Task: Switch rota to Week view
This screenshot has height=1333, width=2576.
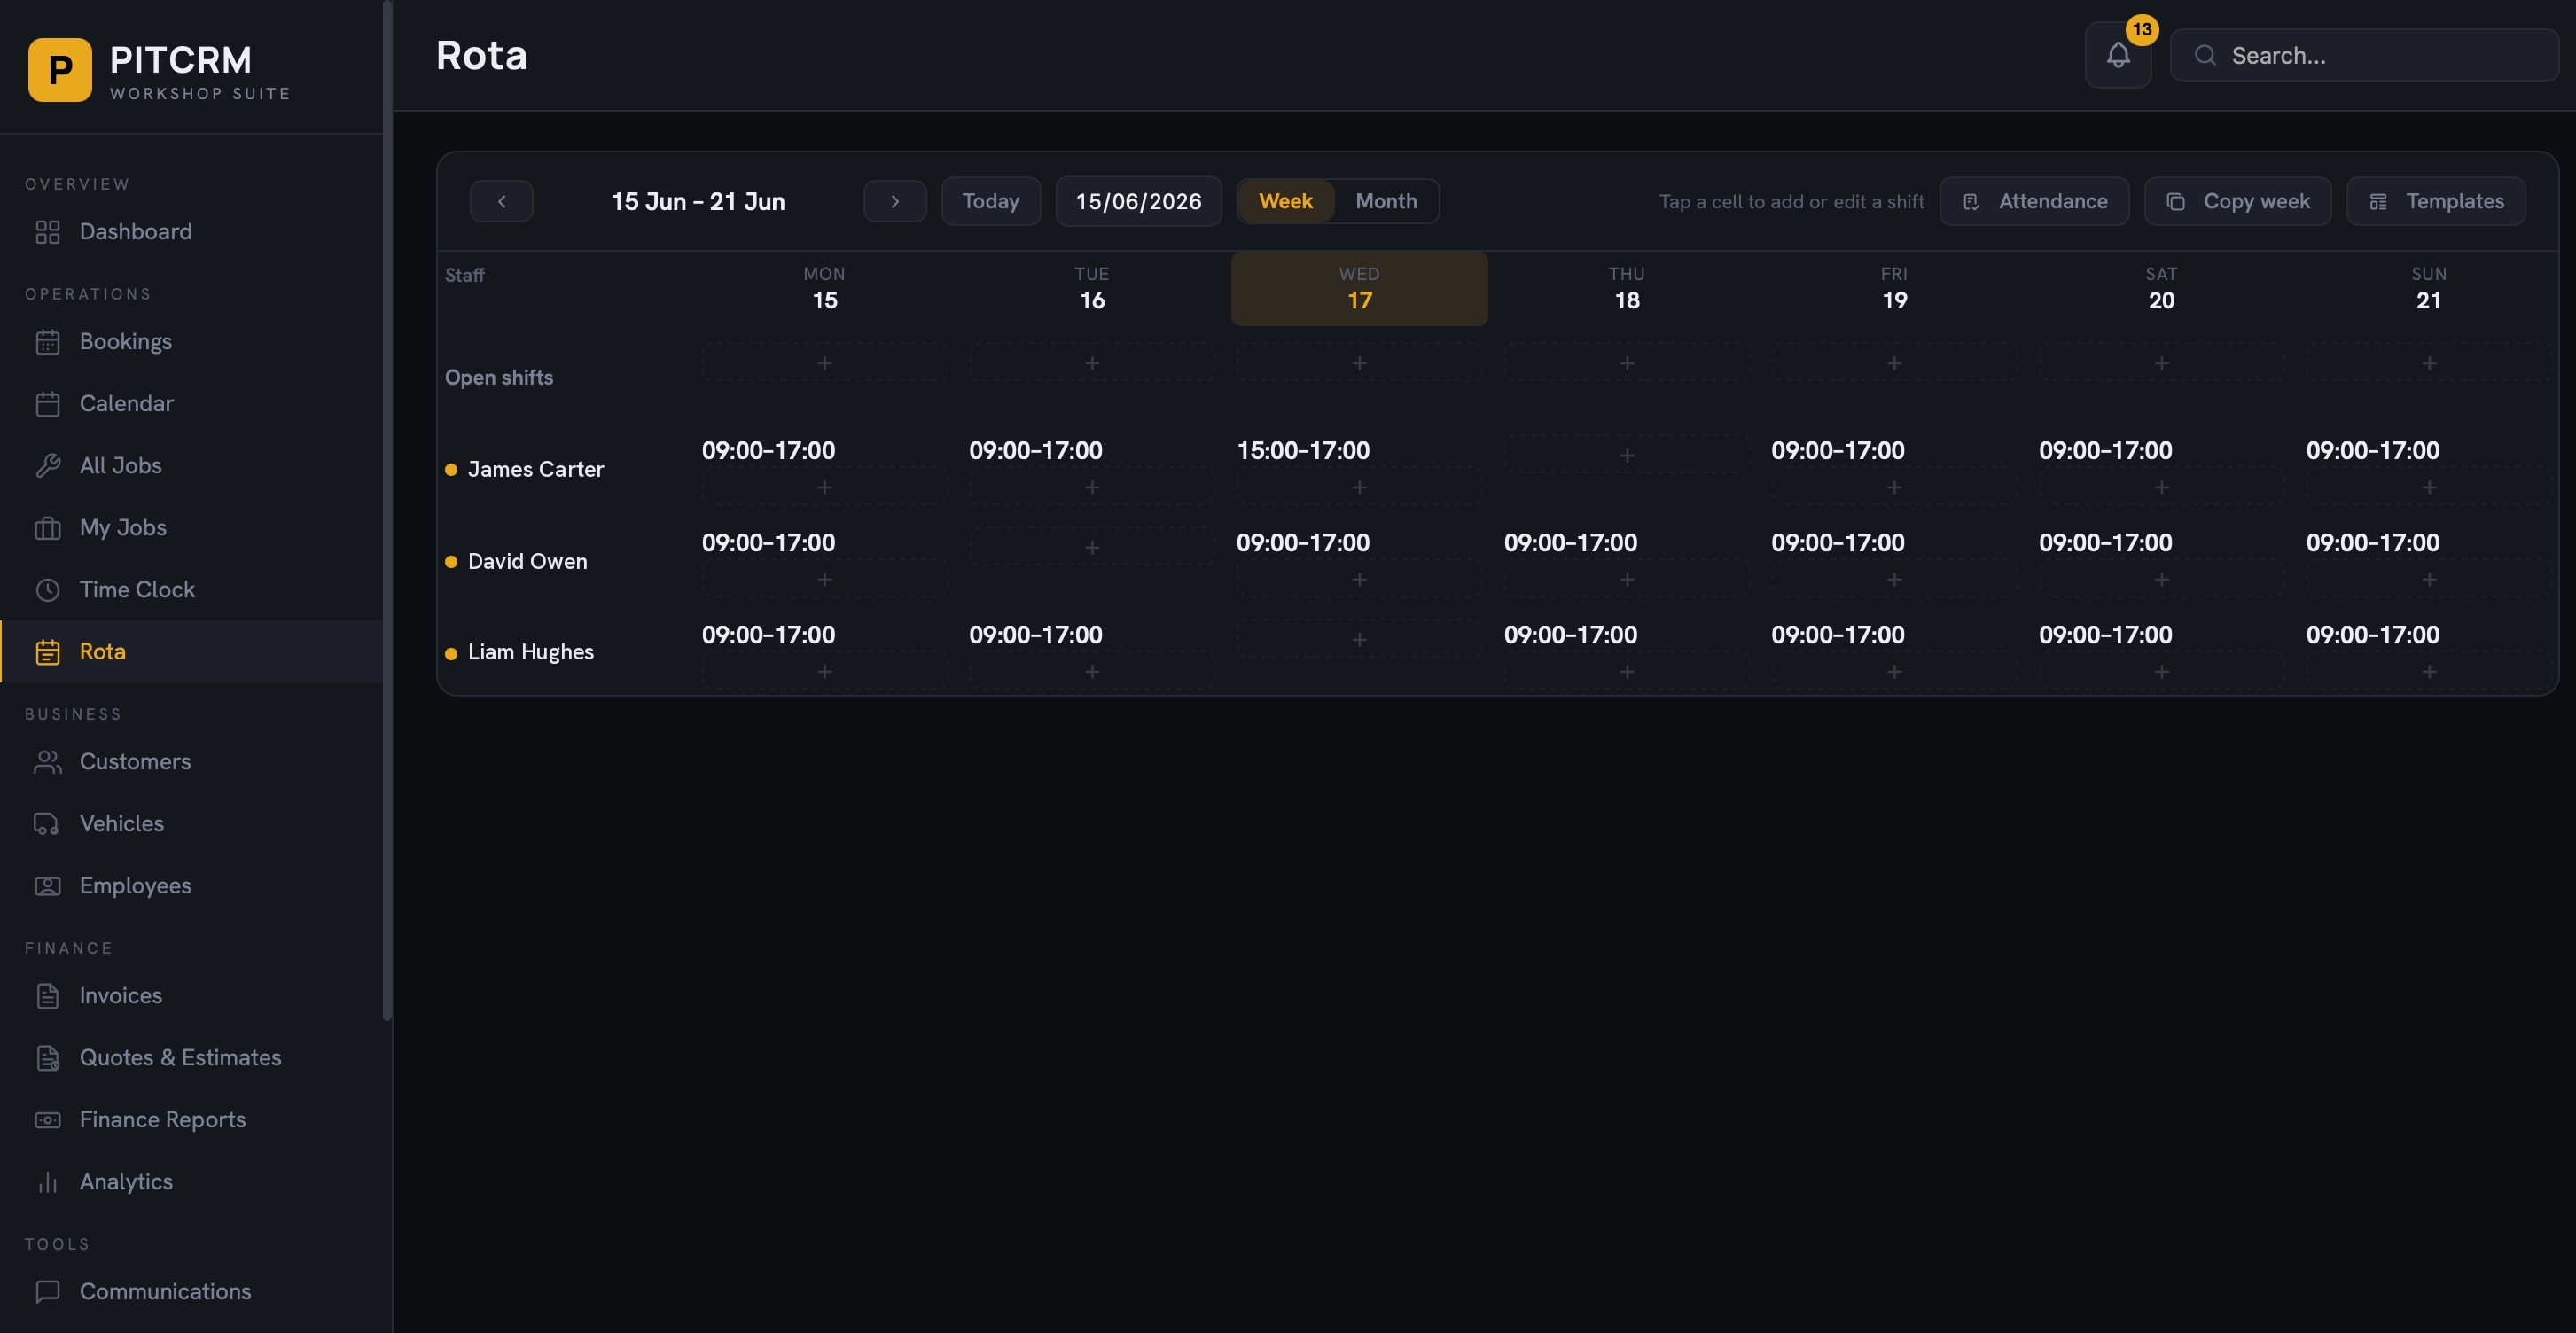Action: 1285,201
